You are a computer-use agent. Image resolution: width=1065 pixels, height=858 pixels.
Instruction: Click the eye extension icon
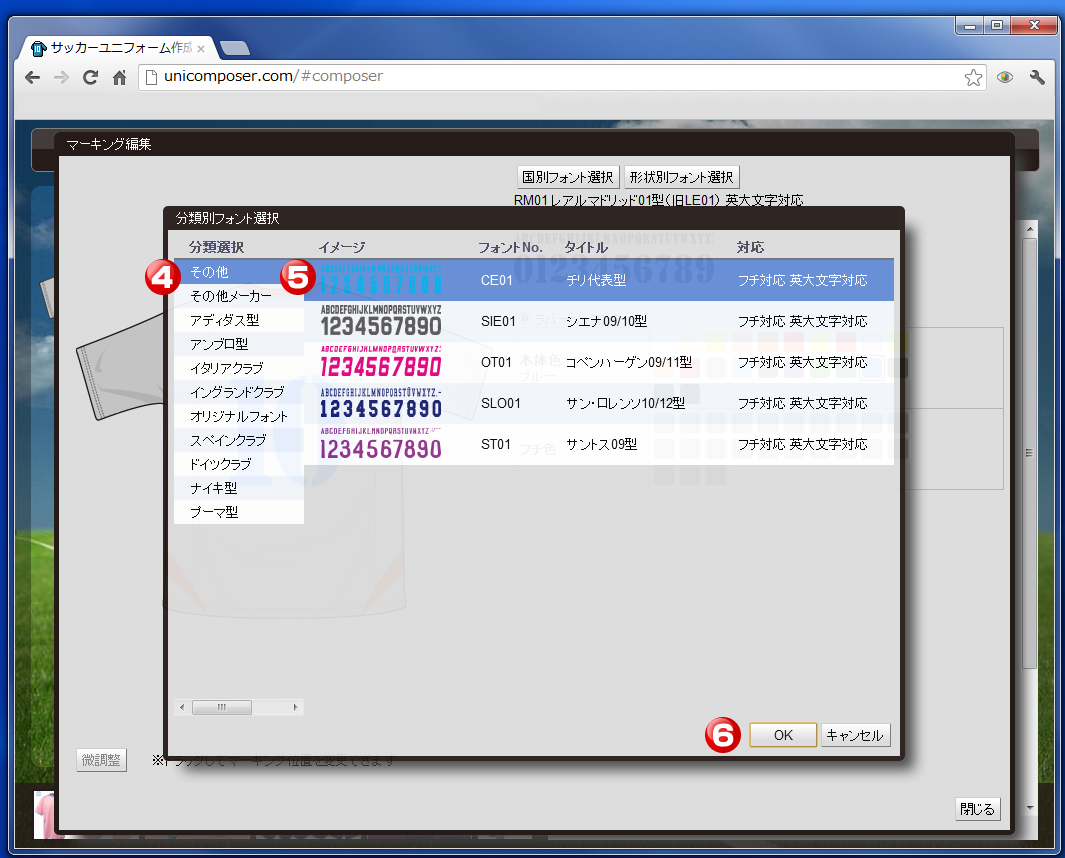[x=1005, y=77]
